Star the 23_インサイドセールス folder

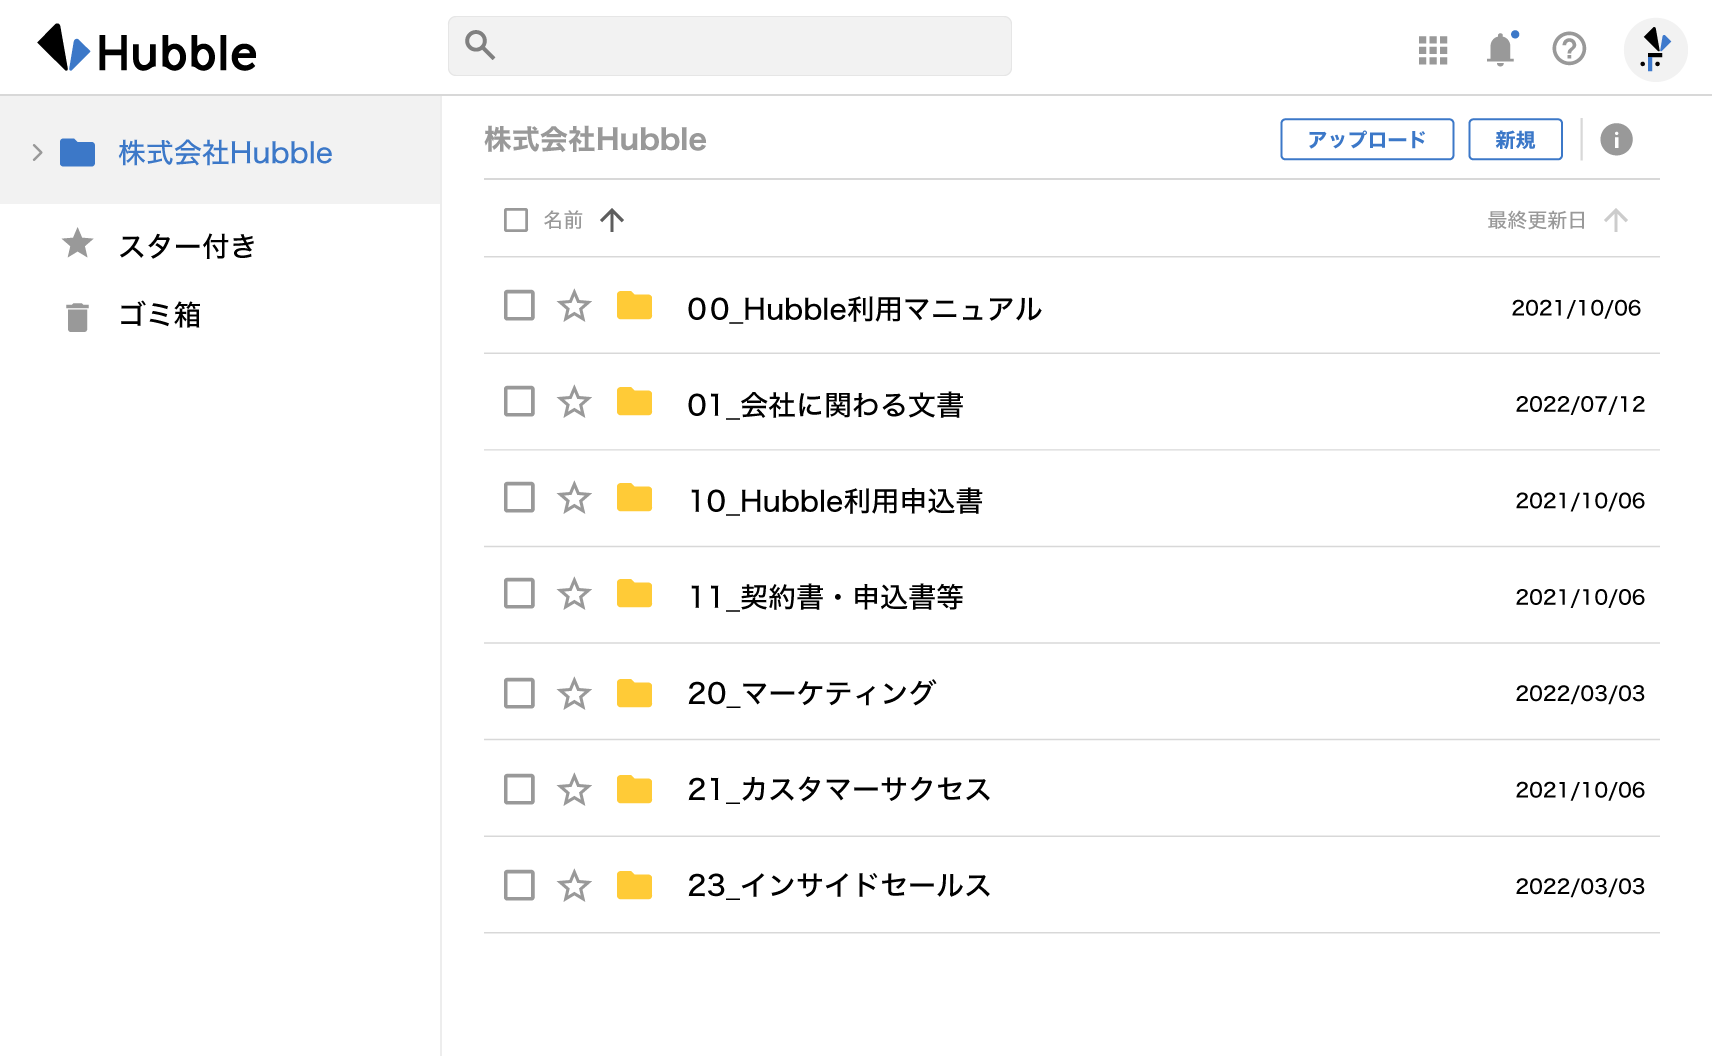(x=574, y=886)
